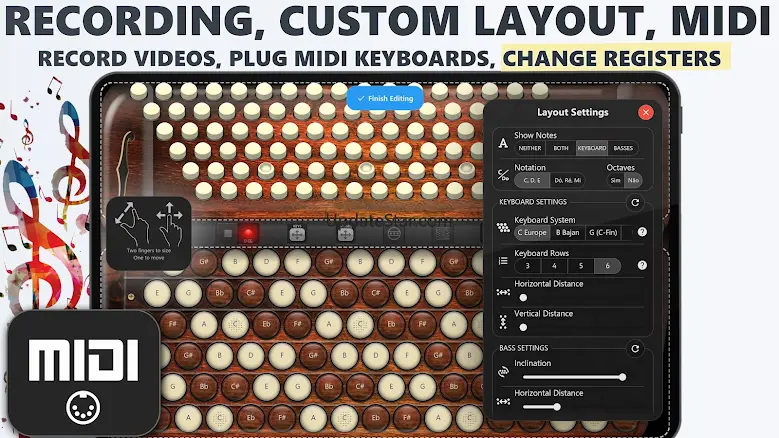779x438 pixels.
Task: Set Keyboard Rows to 3
Action: [528, 266]
